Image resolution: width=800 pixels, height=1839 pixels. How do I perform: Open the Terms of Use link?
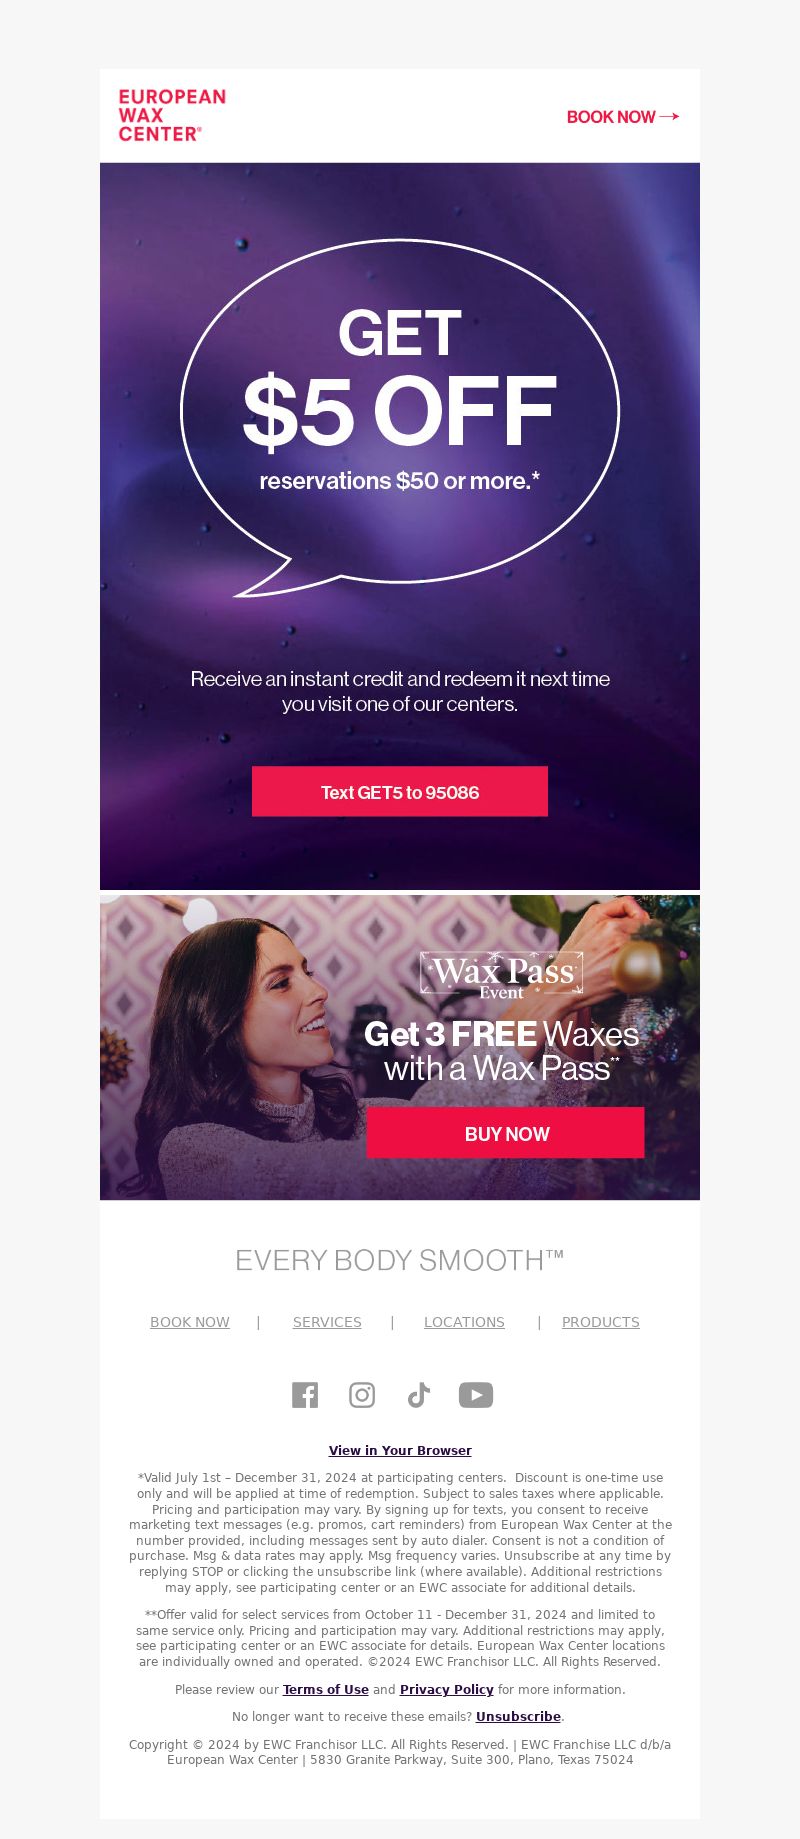pyautogui.click(x=326, y=1690)
